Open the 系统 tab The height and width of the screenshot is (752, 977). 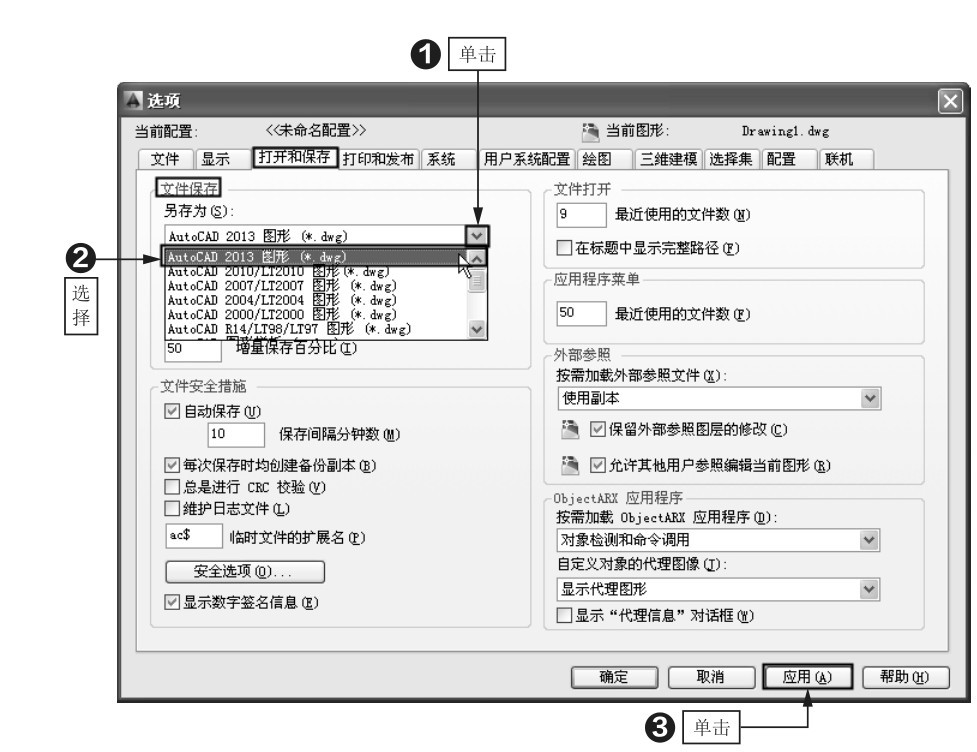click(447, 159)
